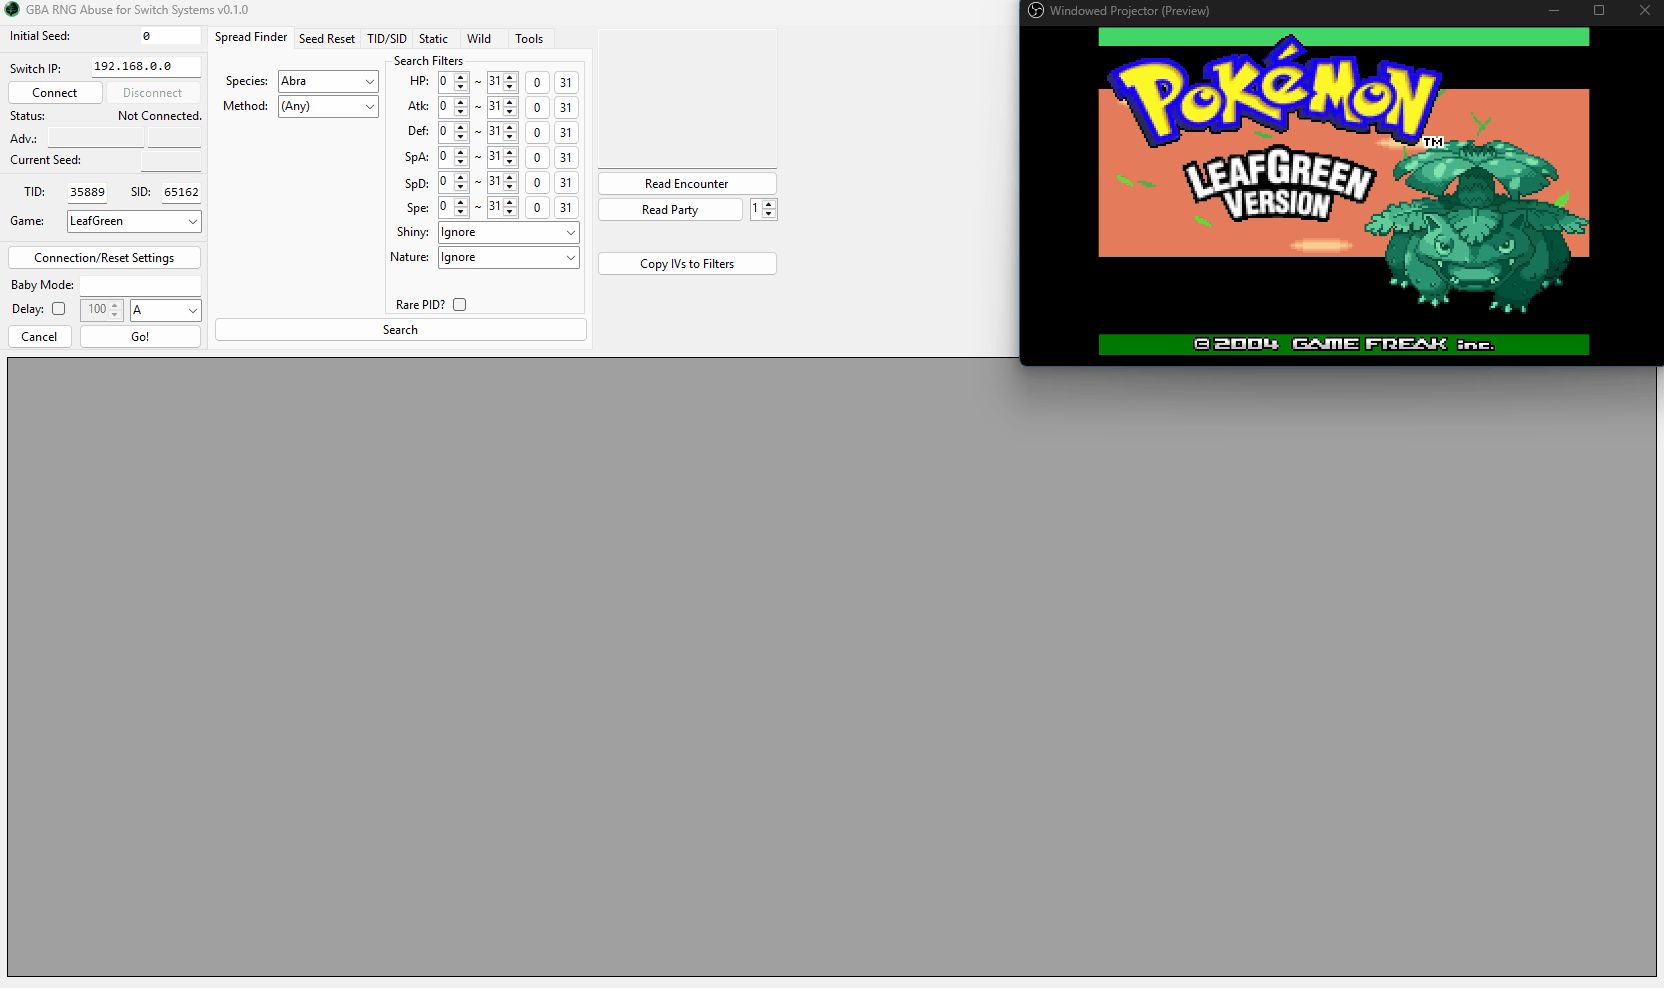Click the SpD minimum IV spinner

[454, 182]
